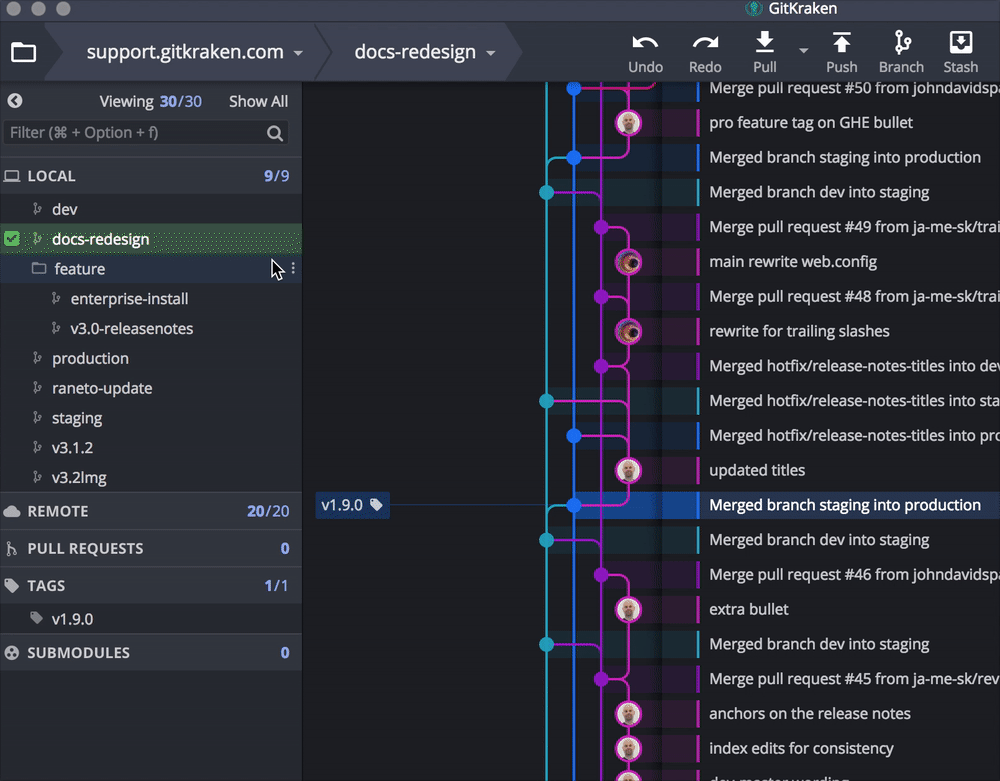Open the Pull options dropdown arrow
The height and width of the screenshot is (781, 1000).
[804, 50]
